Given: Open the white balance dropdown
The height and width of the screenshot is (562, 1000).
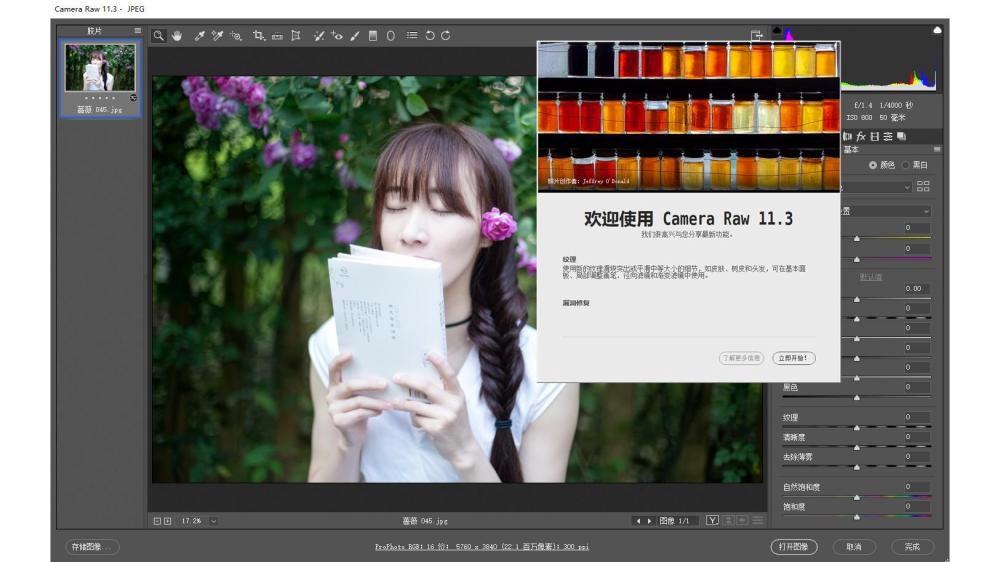Looking at the screenshot, I should pyautogui.click(x=886, y=211).
